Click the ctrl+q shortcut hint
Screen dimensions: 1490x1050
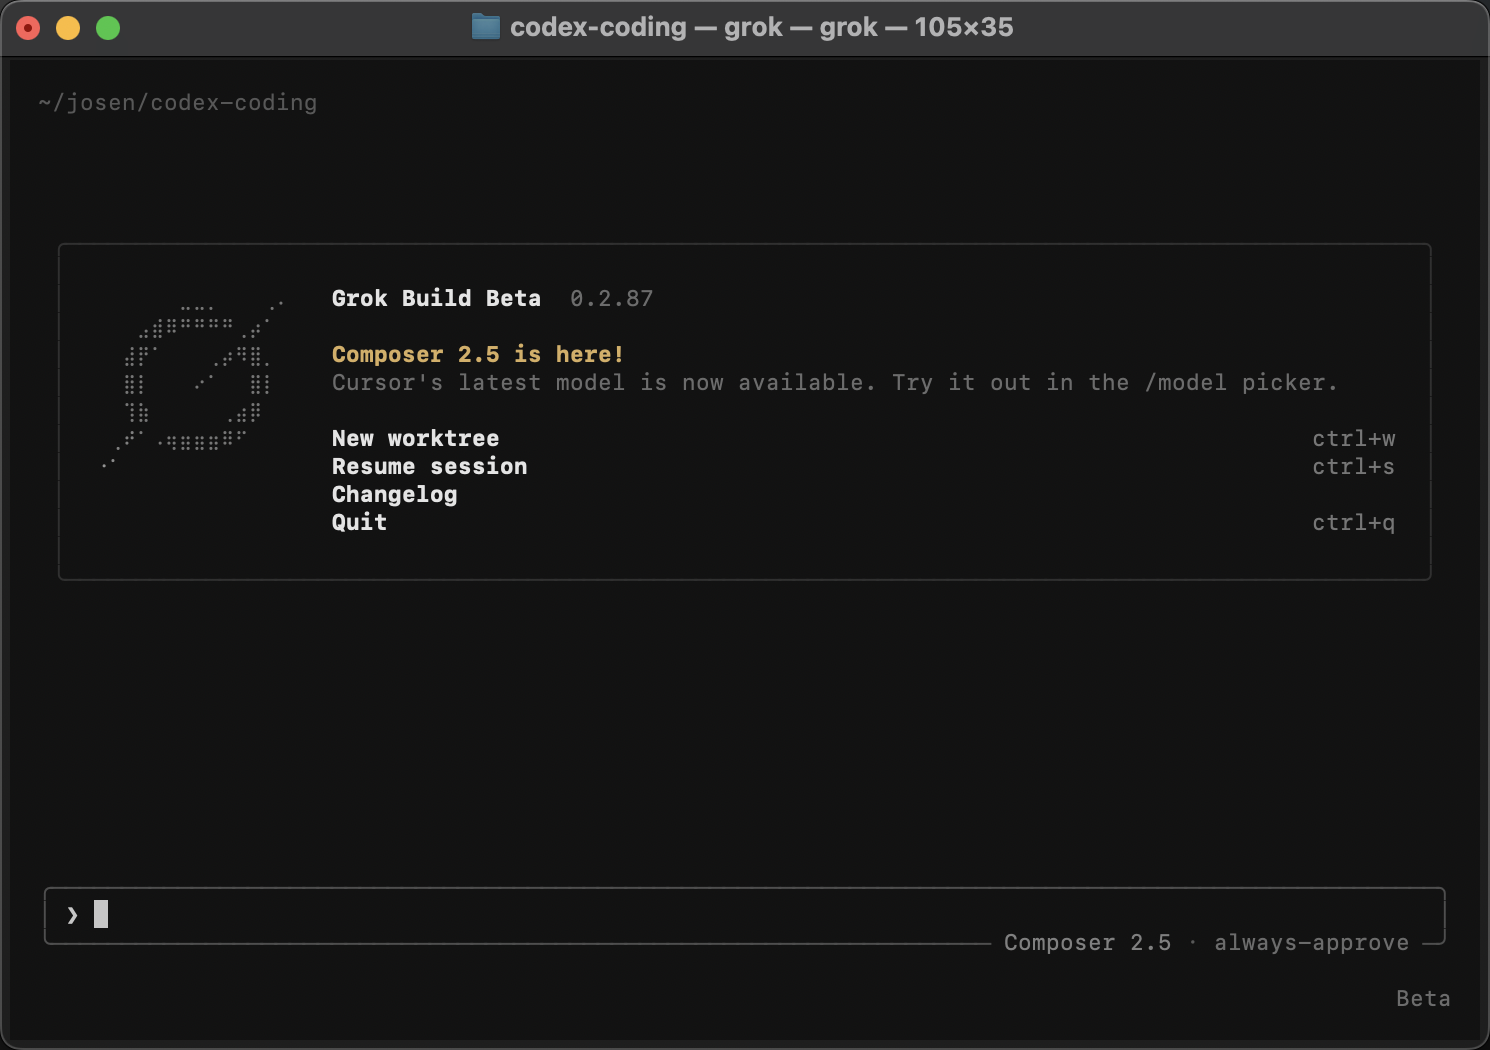1353,522
